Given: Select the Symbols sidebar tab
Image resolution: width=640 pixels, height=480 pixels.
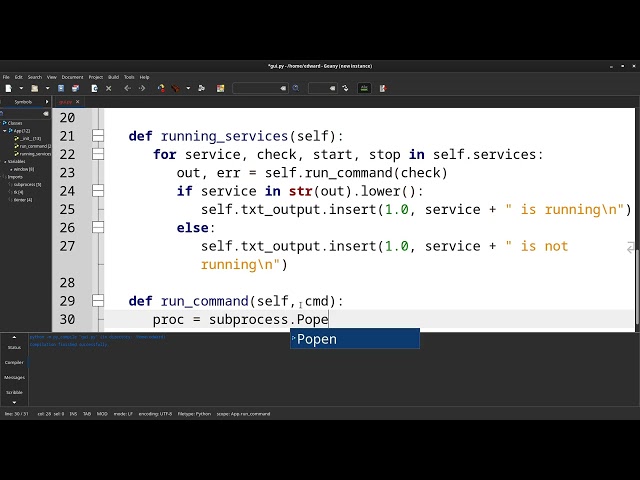Looking at the screenshot, I should pyautogui.click(x=23, y=102).
